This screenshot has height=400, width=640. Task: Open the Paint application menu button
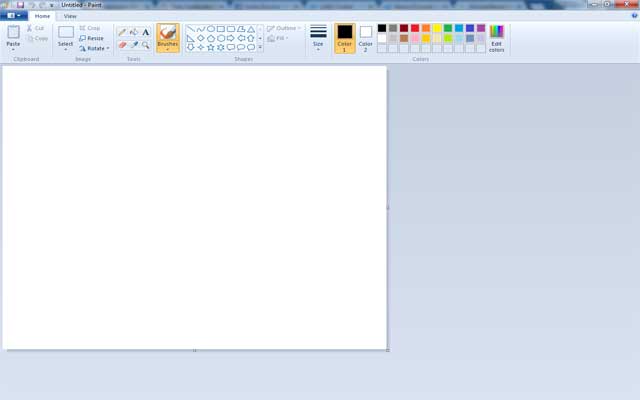coord(14,16)
